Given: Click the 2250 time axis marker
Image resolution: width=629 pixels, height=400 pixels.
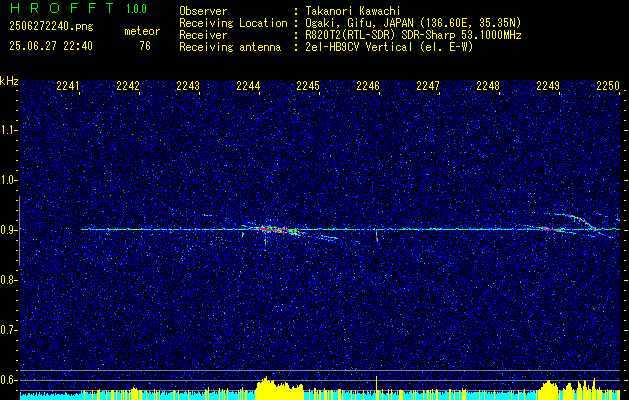Looking at the screenshot, I should coord(608,86).
